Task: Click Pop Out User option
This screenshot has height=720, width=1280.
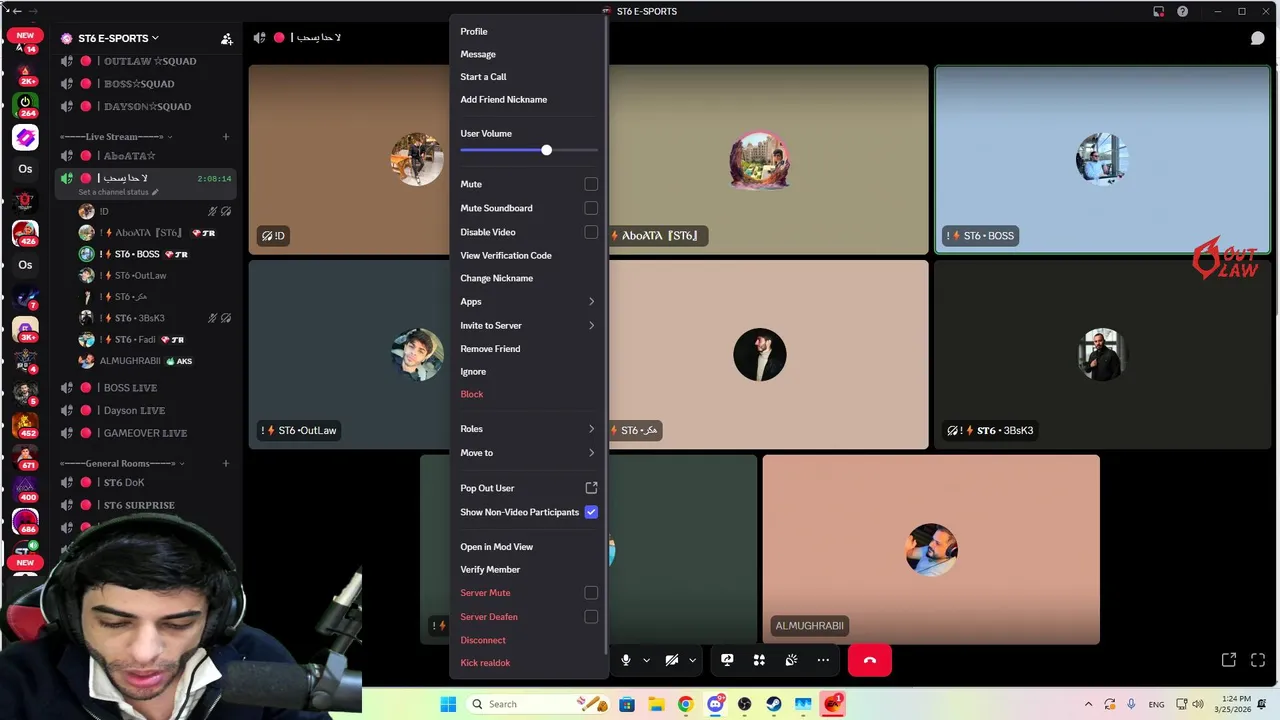Action: 528,488
